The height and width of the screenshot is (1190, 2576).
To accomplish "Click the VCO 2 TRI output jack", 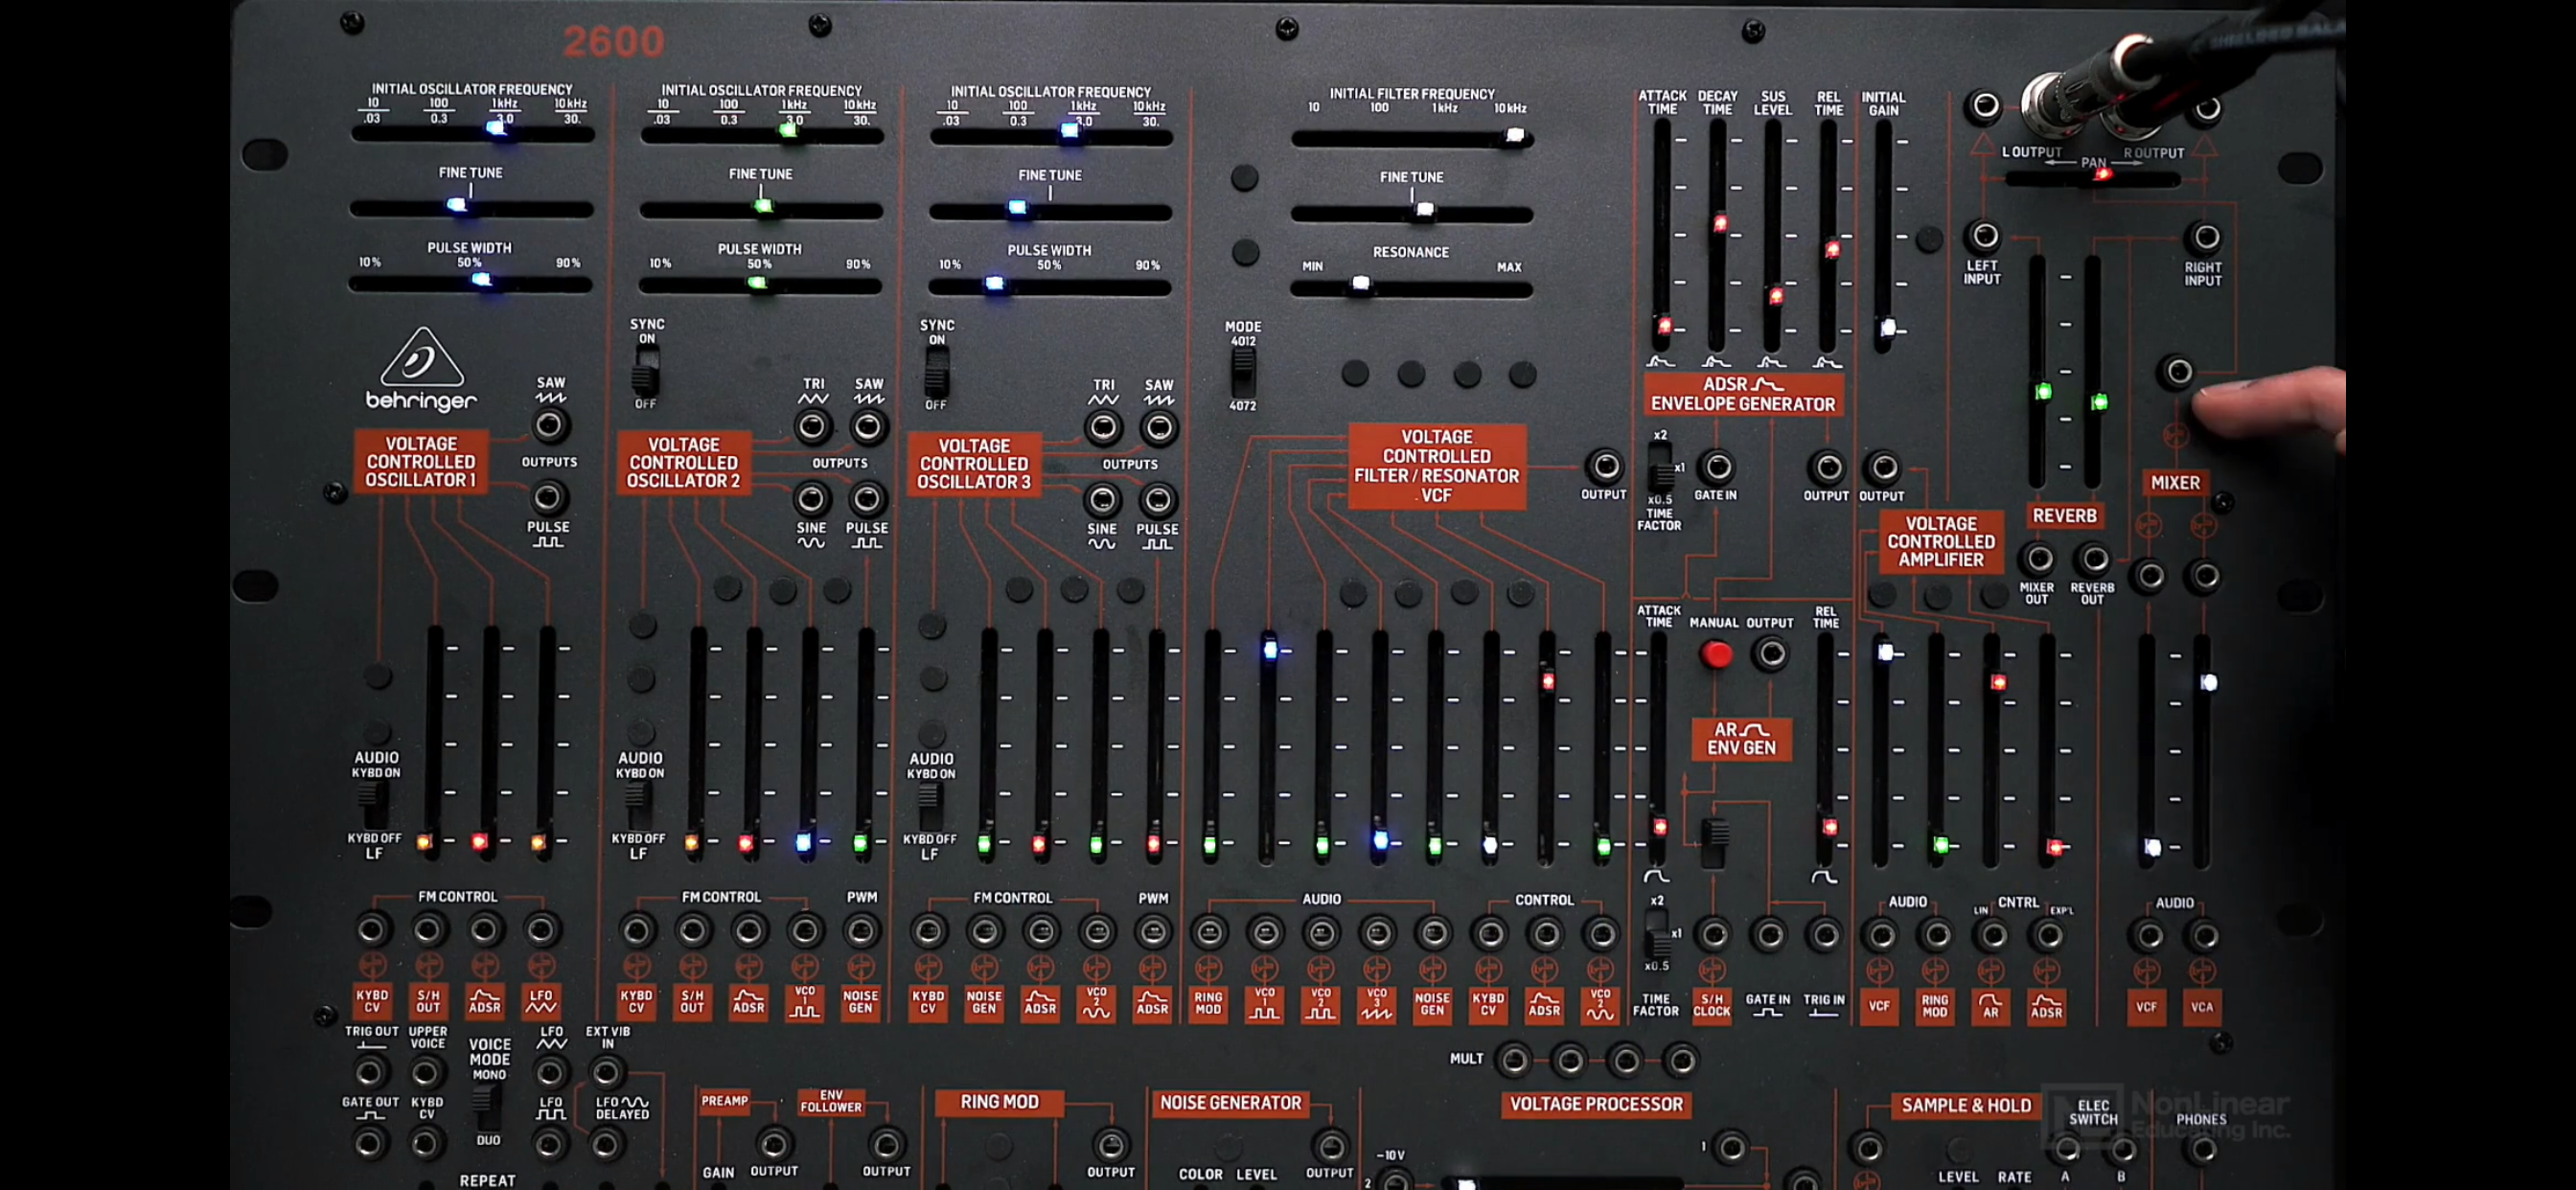I will pyautogui.click(x=812, y=428).
